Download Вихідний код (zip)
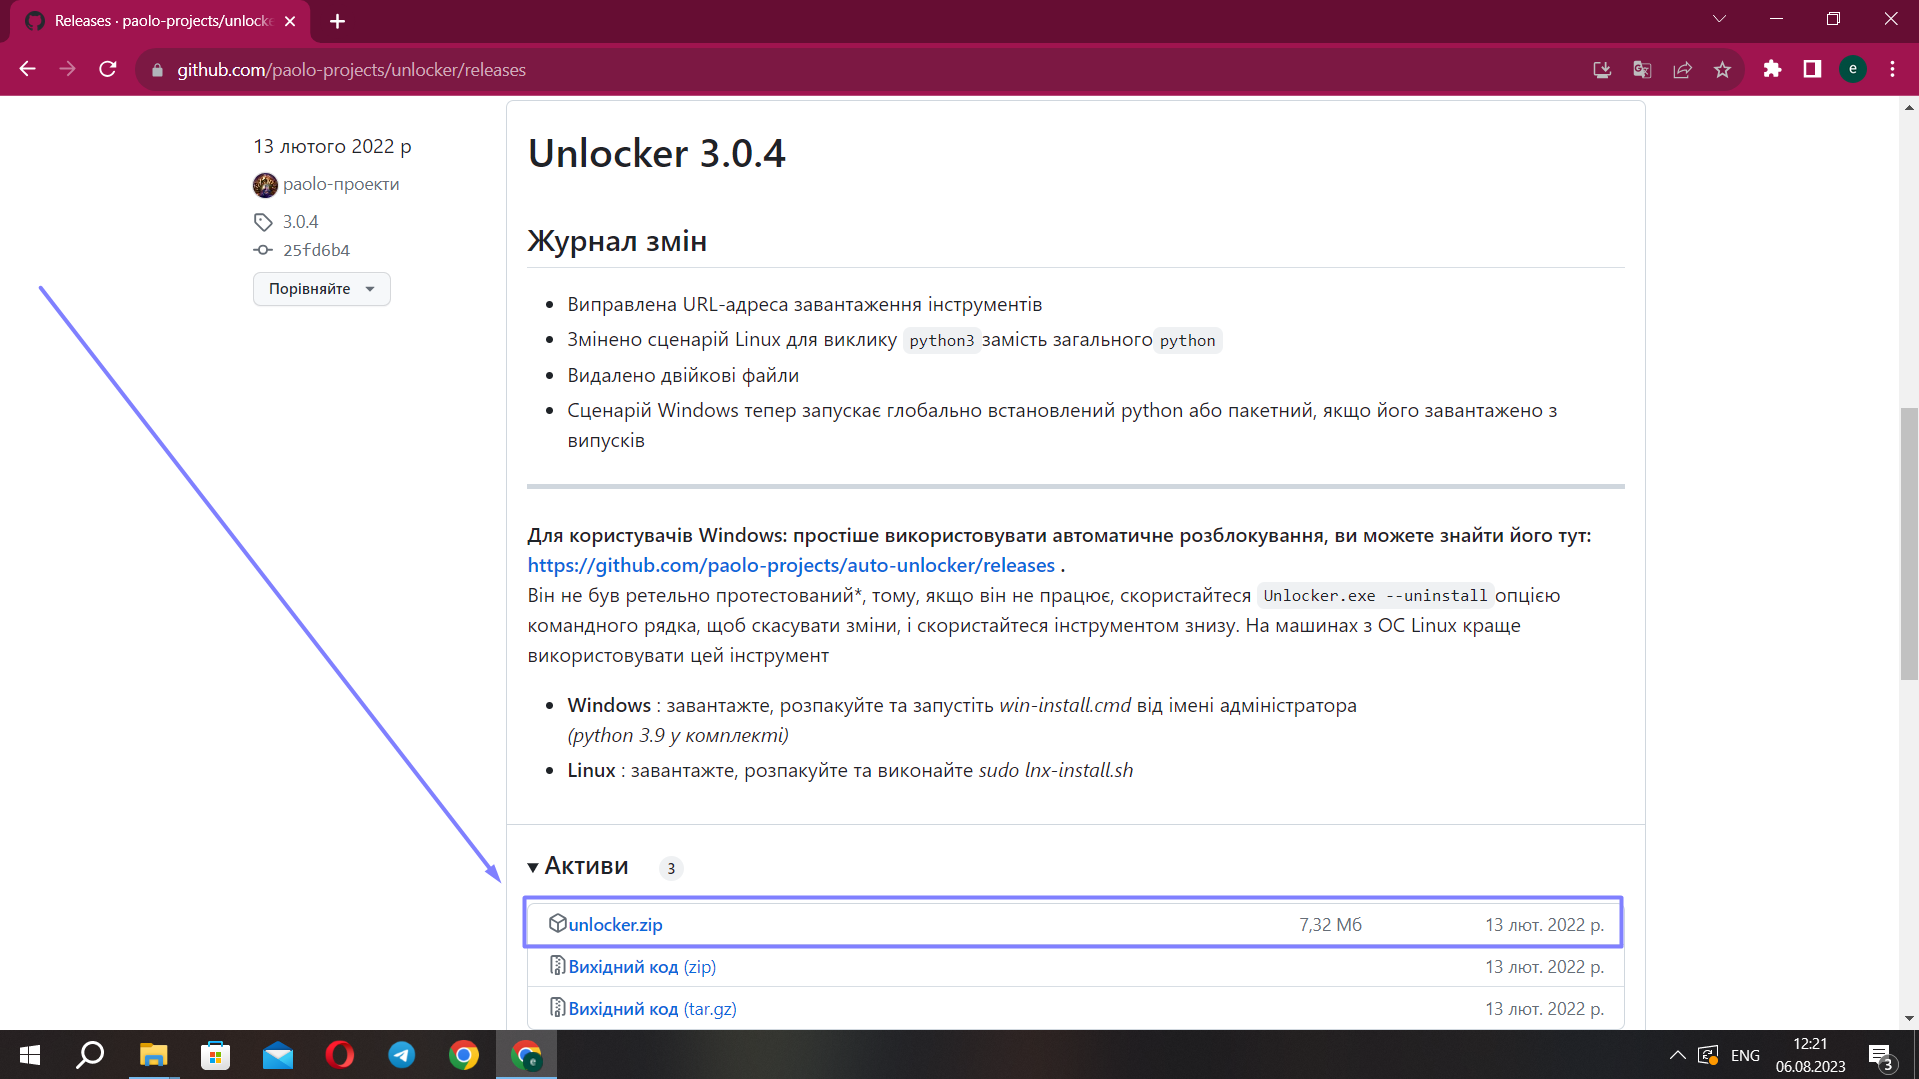 [642, 967]
